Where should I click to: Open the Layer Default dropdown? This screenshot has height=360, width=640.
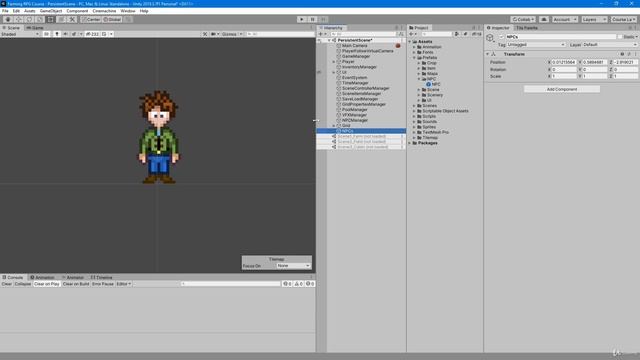click(x=610, y=44)
